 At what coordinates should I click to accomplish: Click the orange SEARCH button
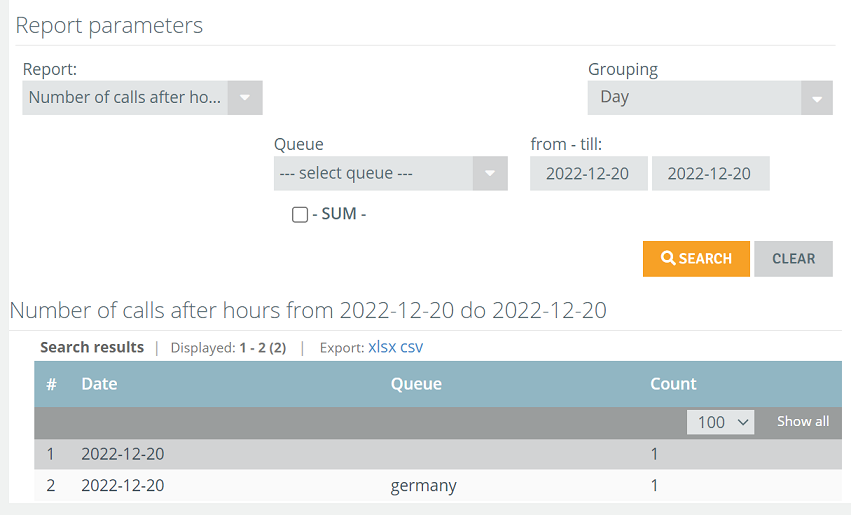point(696,259)
